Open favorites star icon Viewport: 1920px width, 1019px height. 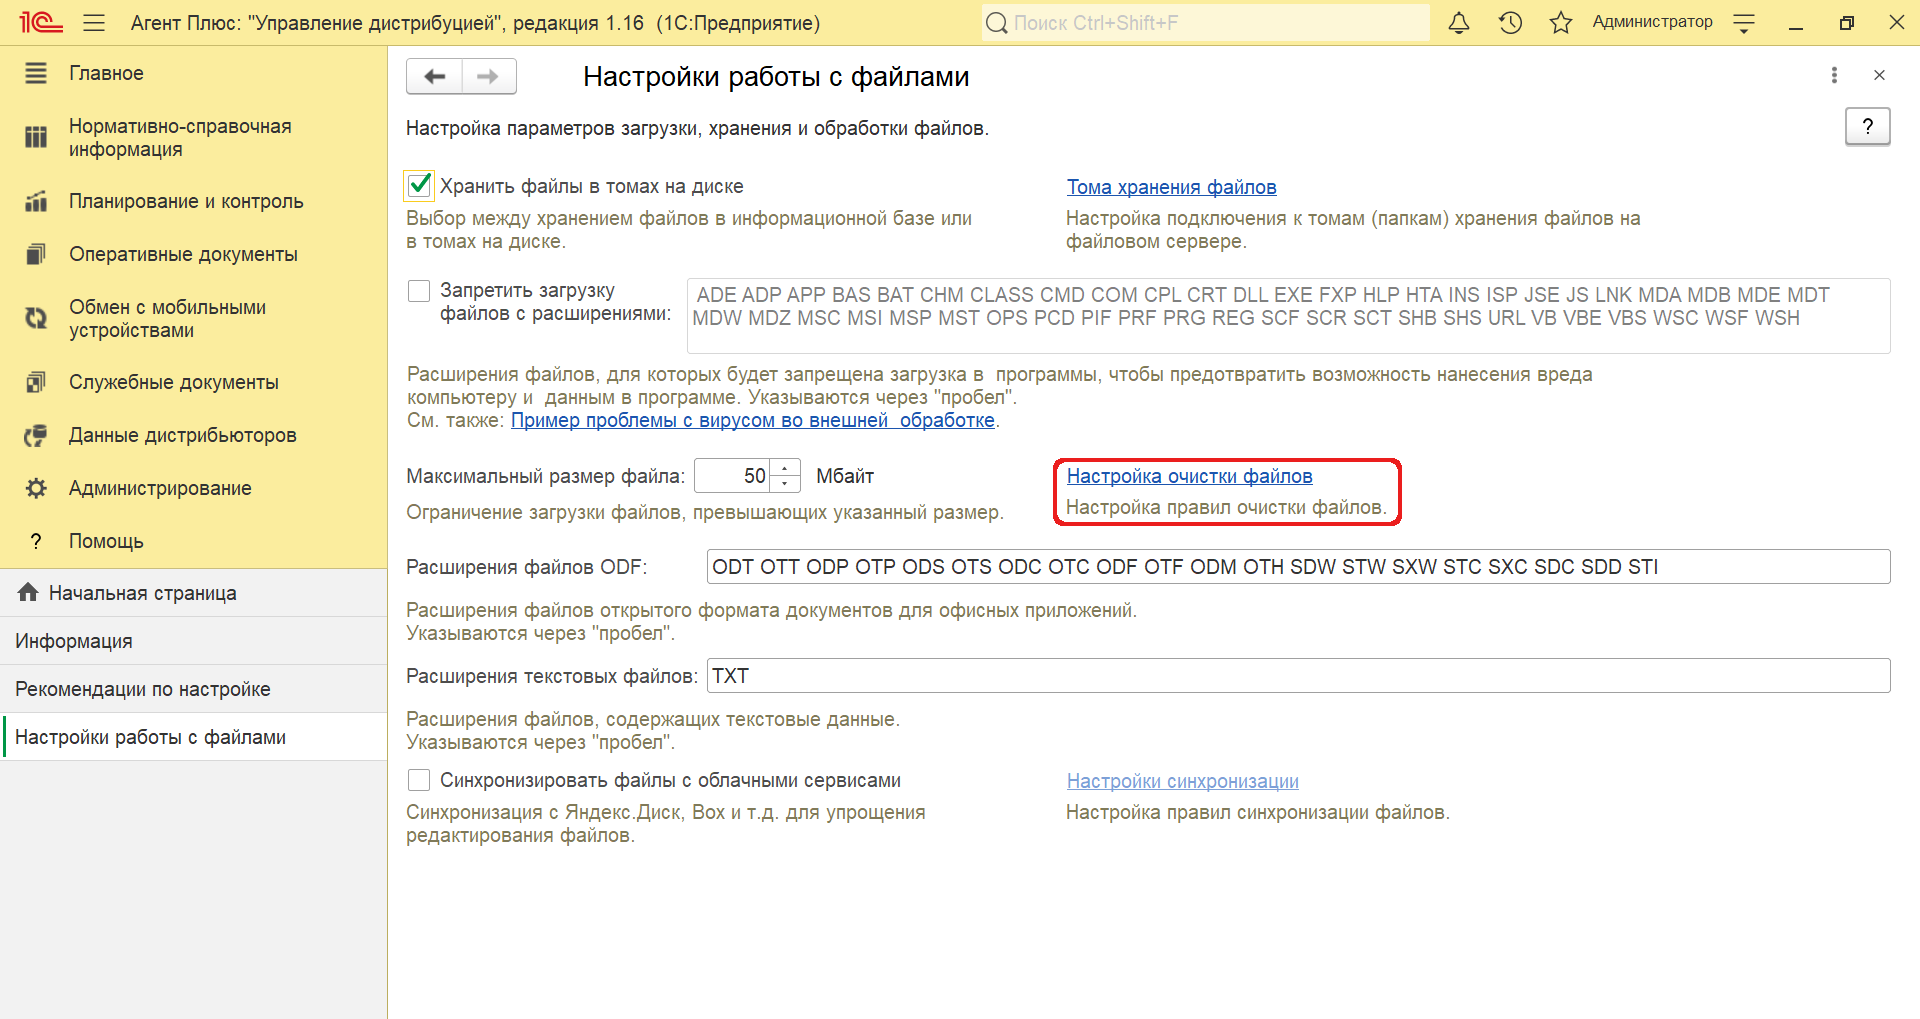pos(1560,22)
